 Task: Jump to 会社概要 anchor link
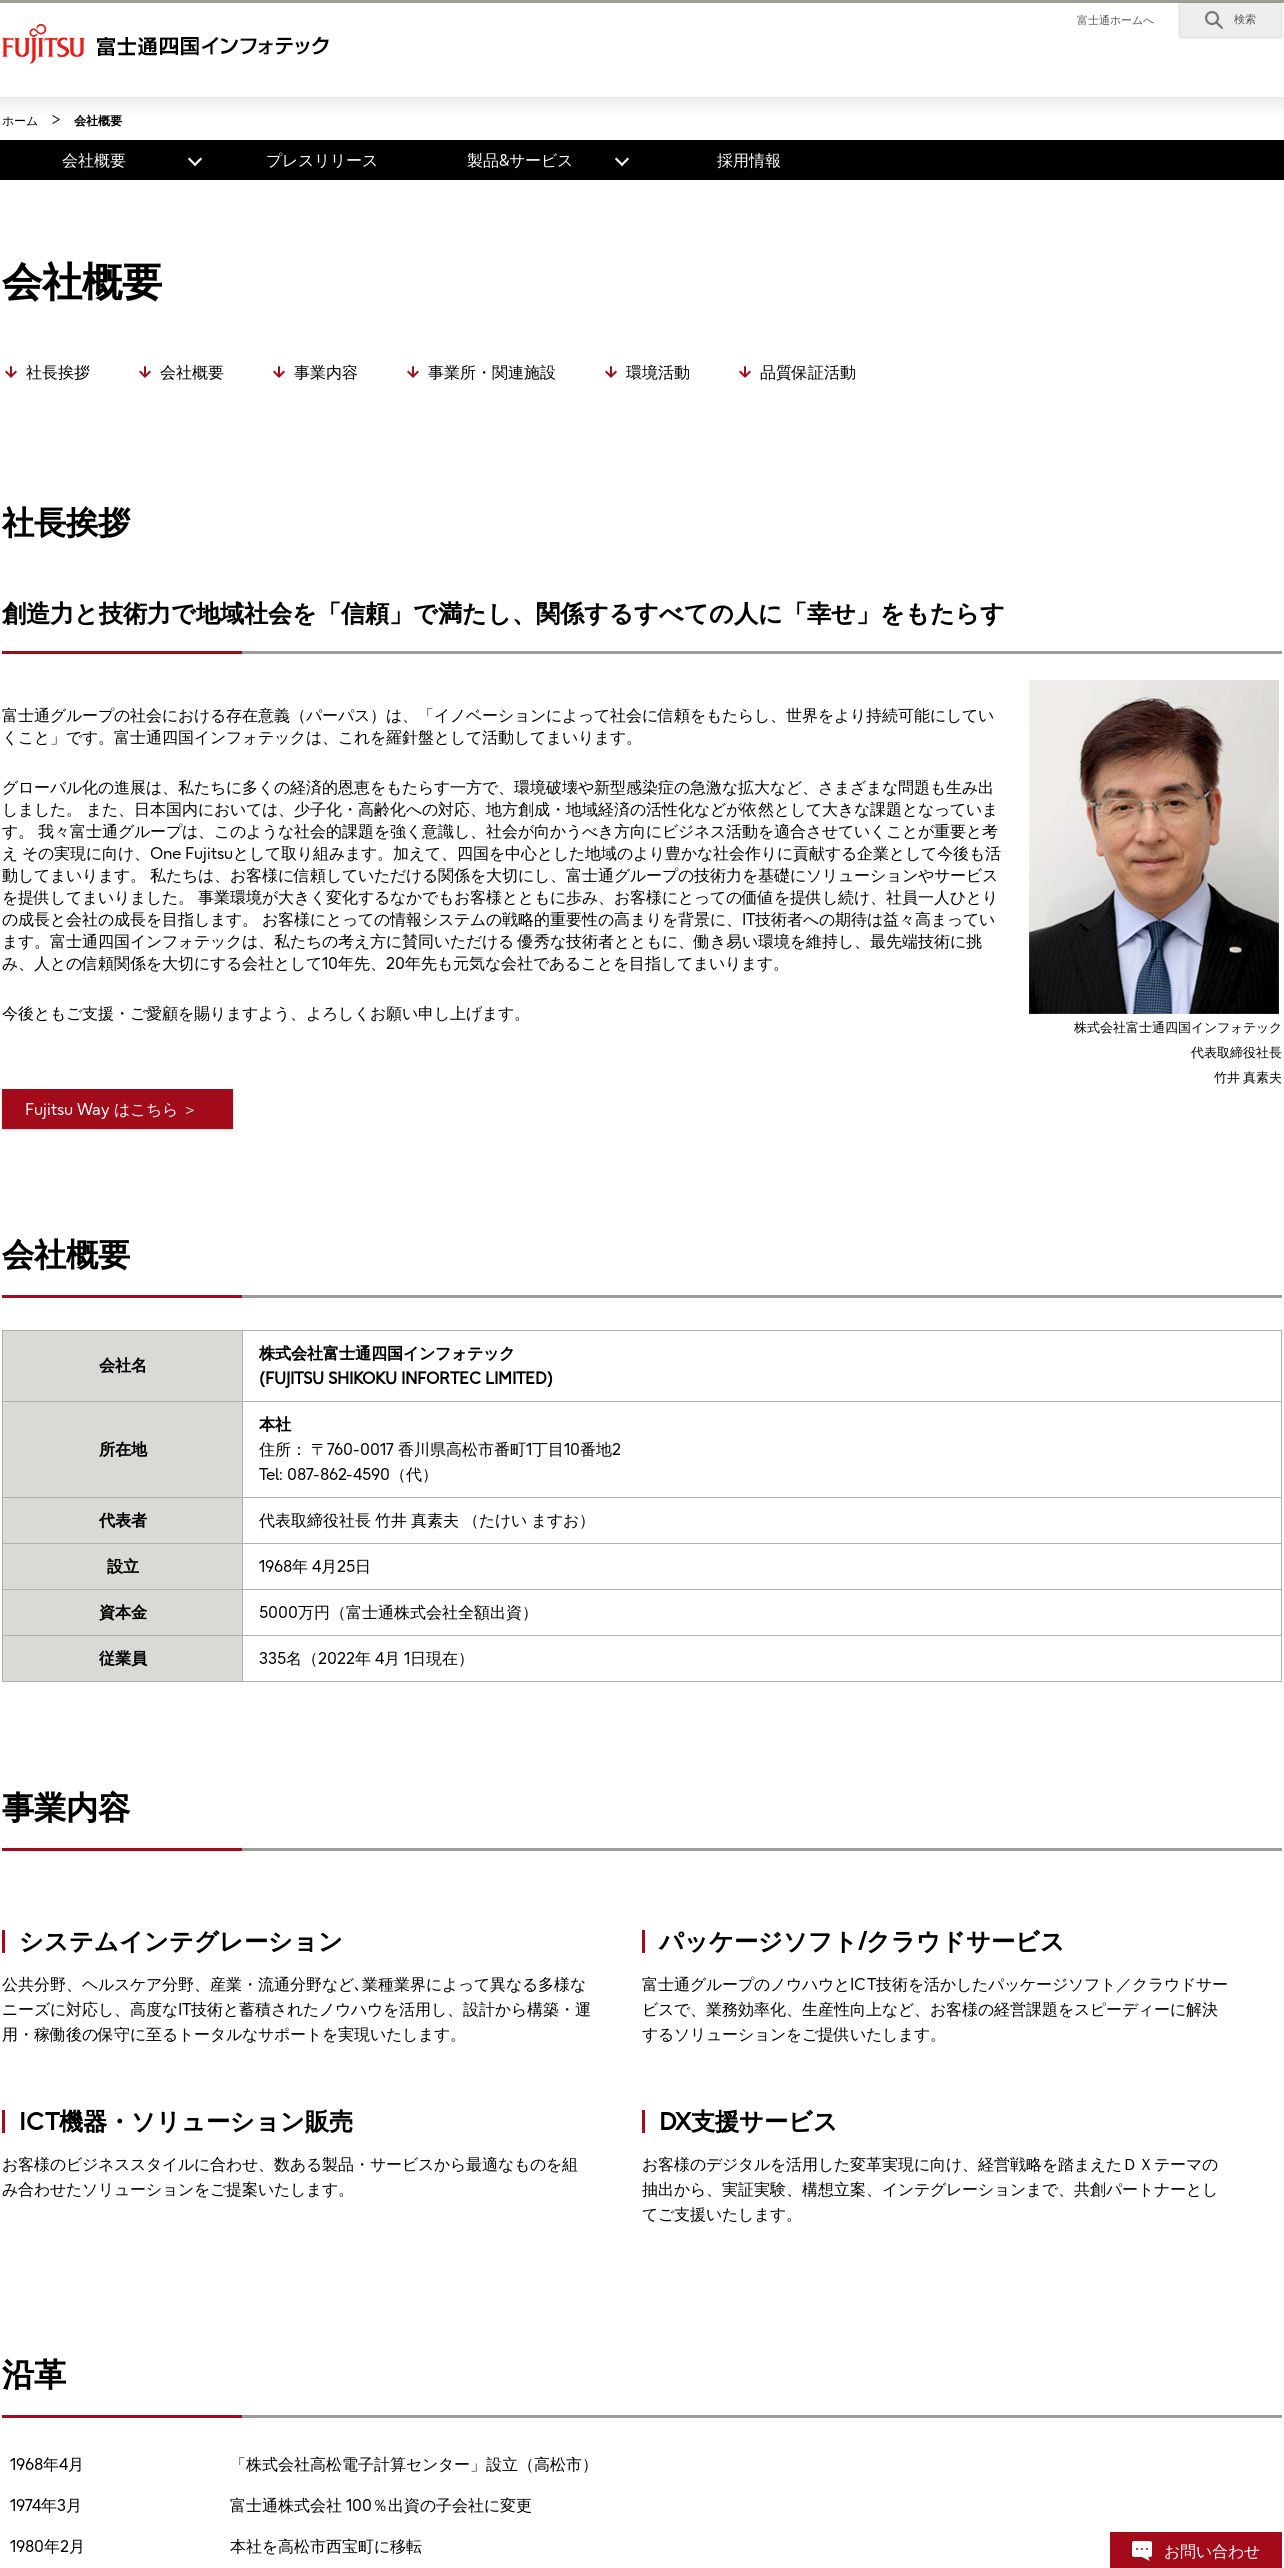pyautogui.click(x=192, y=372)
